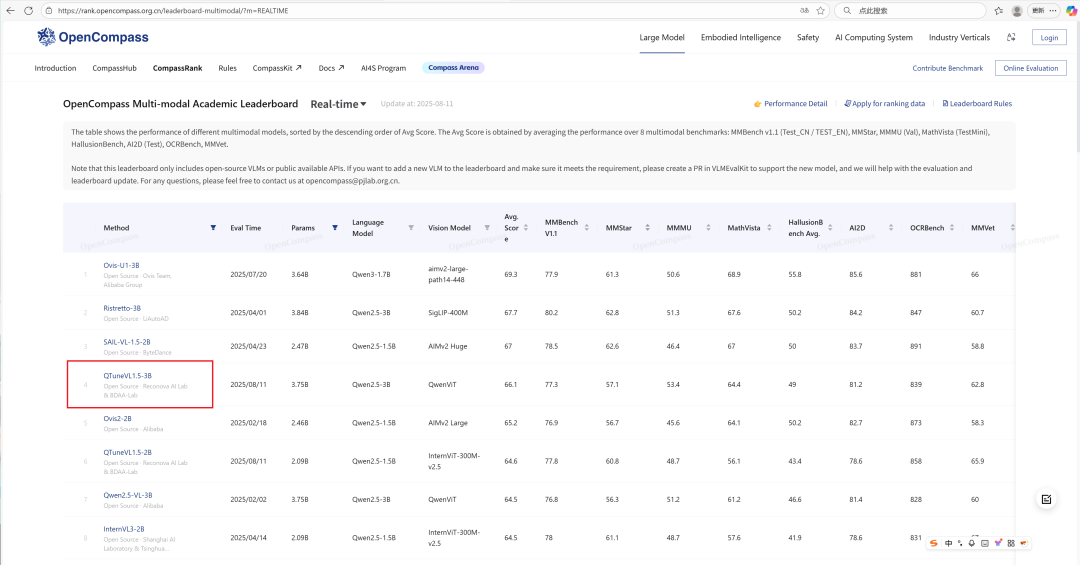This screenshot has height=565, width=1080.
Task: Sort by HallusionBench Avg. column
Action: [x=830, y=227]
